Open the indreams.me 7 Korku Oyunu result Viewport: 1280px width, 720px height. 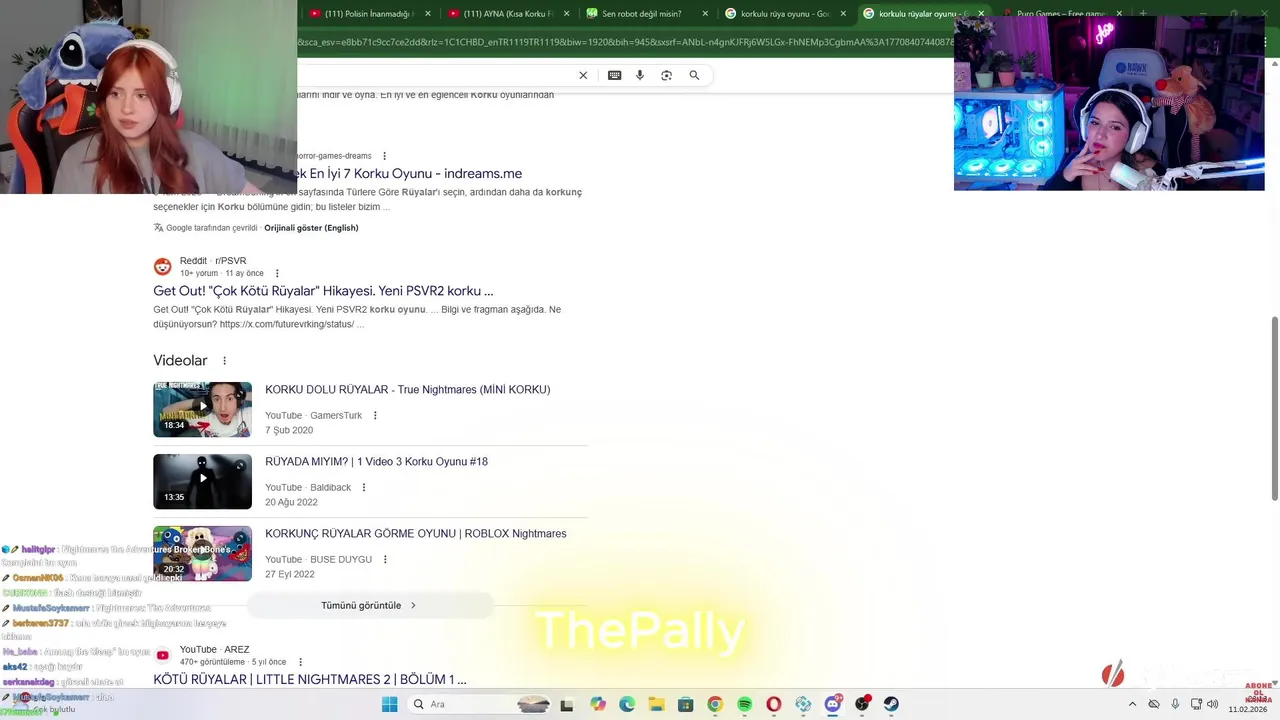tap(410, 174)
